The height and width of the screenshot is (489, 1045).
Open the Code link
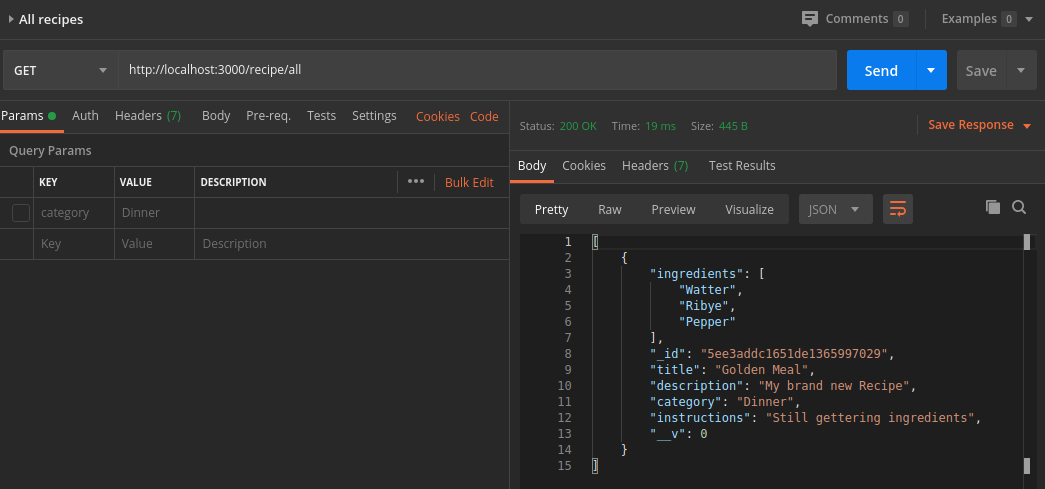485,117
